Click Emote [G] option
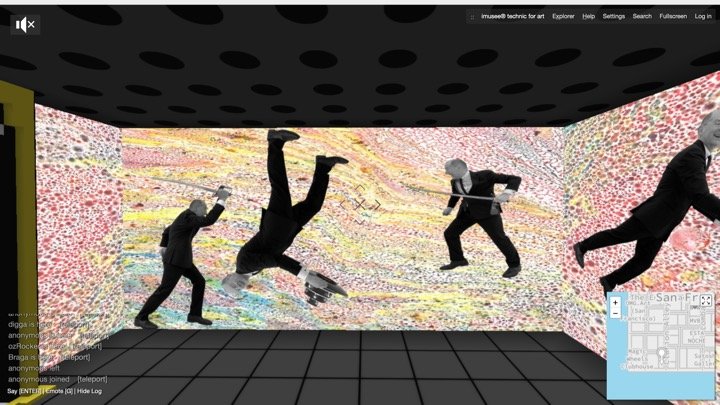The image size is (720, 405). pos(59,391)
